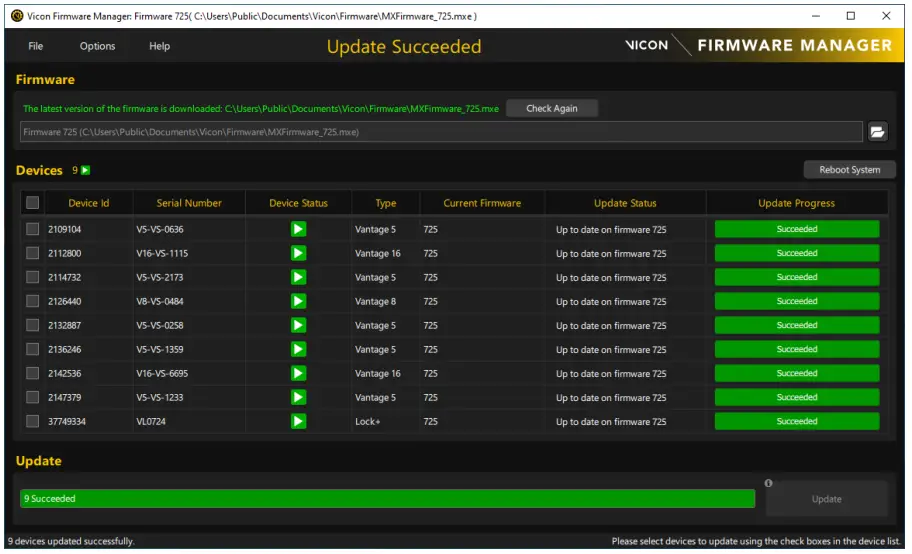Select serial number V5-VS-1233
Viewport: 912px width, 554px height.
point(160,397)
